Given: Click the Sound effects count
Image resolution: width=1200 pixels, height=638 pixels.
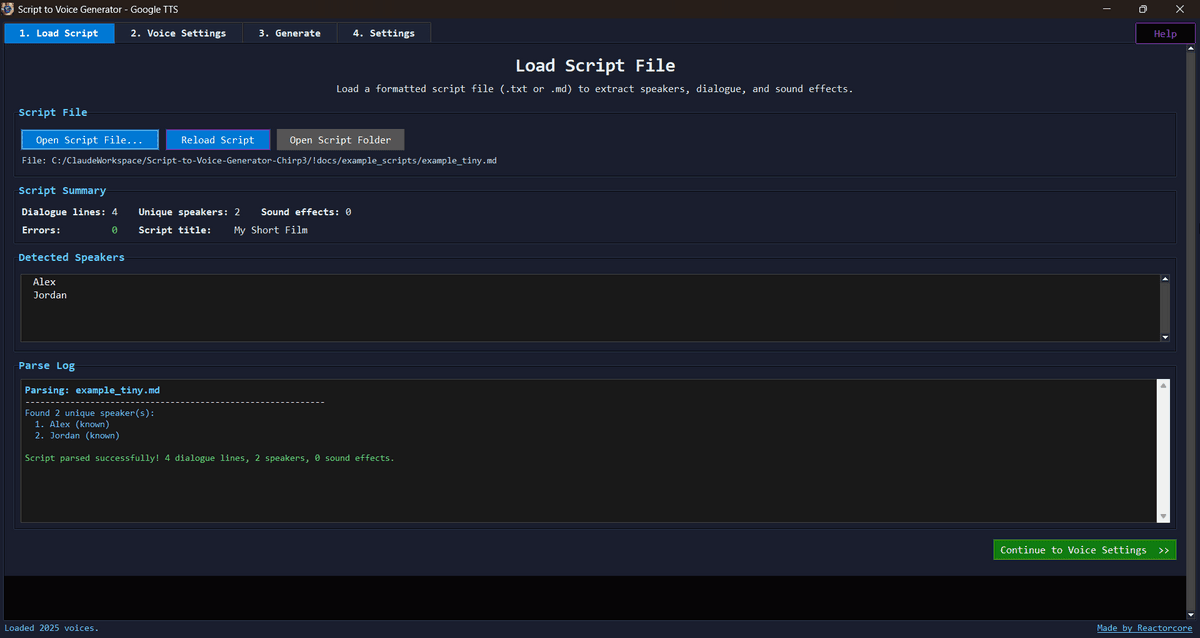Looking at the screenshot, I should (348, 212).
